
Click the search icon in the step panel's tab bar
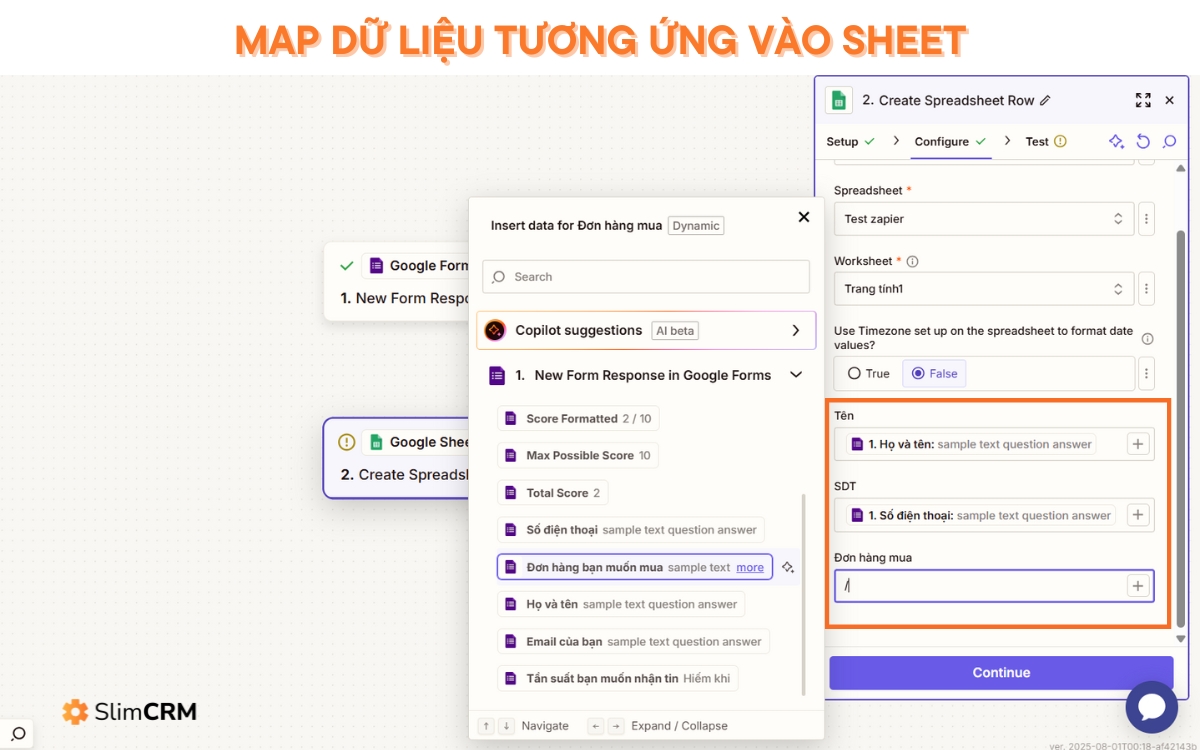pyautogui.click(x=1169, y=141)
